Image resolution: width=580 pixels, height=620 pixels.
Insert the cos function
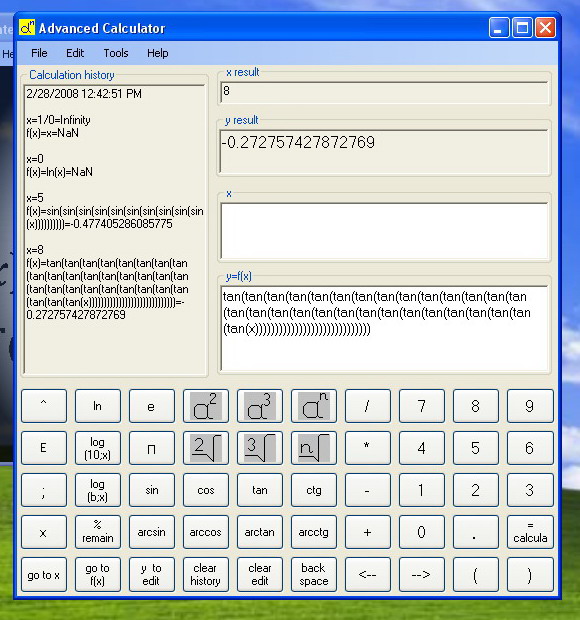coord(206,490)
